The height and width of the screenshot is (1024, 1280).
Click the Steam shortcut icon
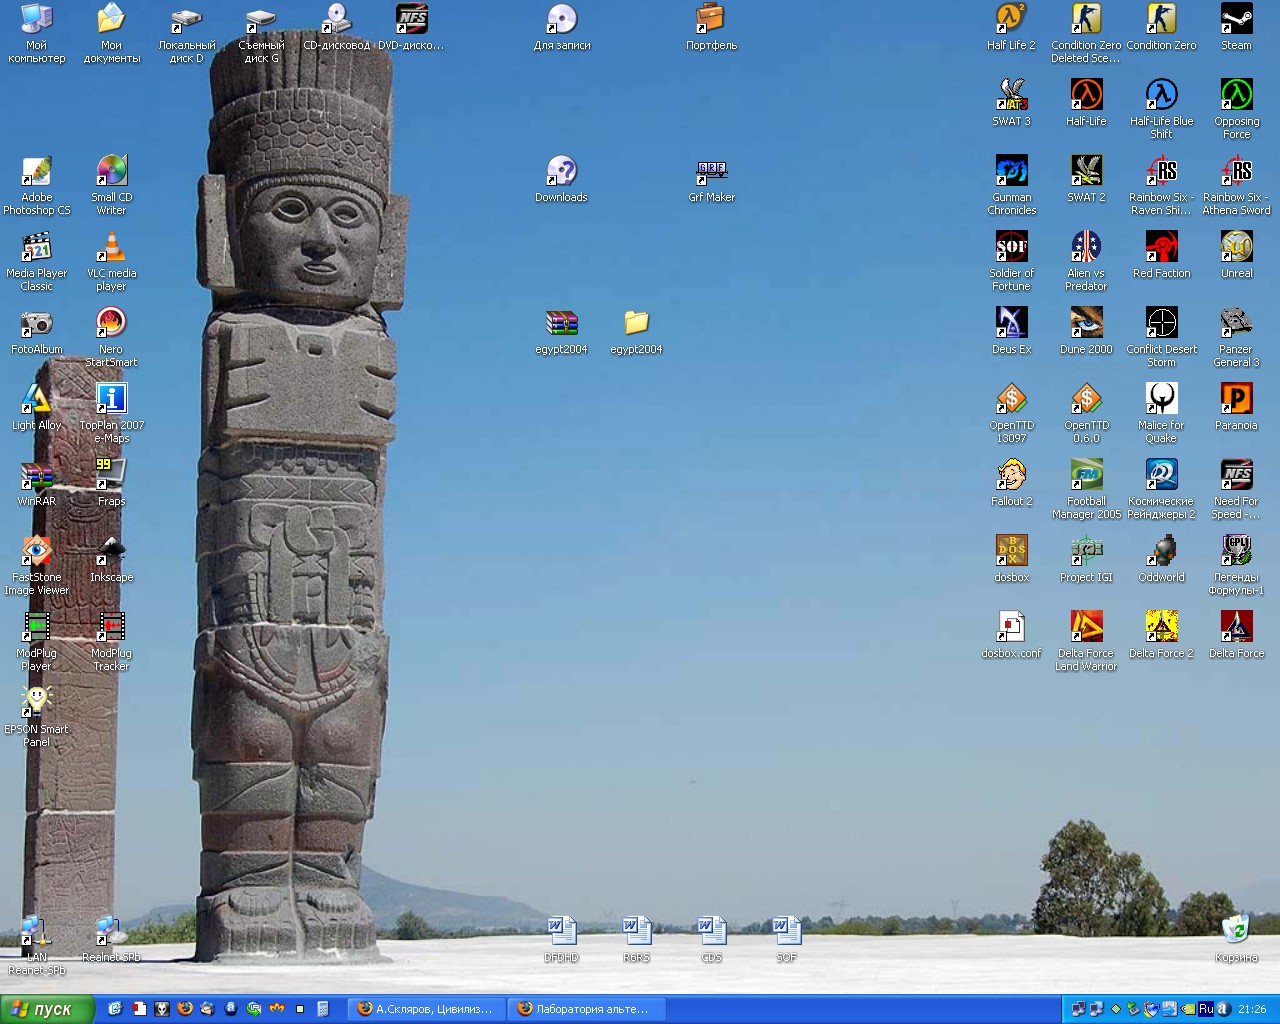click(1236, 20)
